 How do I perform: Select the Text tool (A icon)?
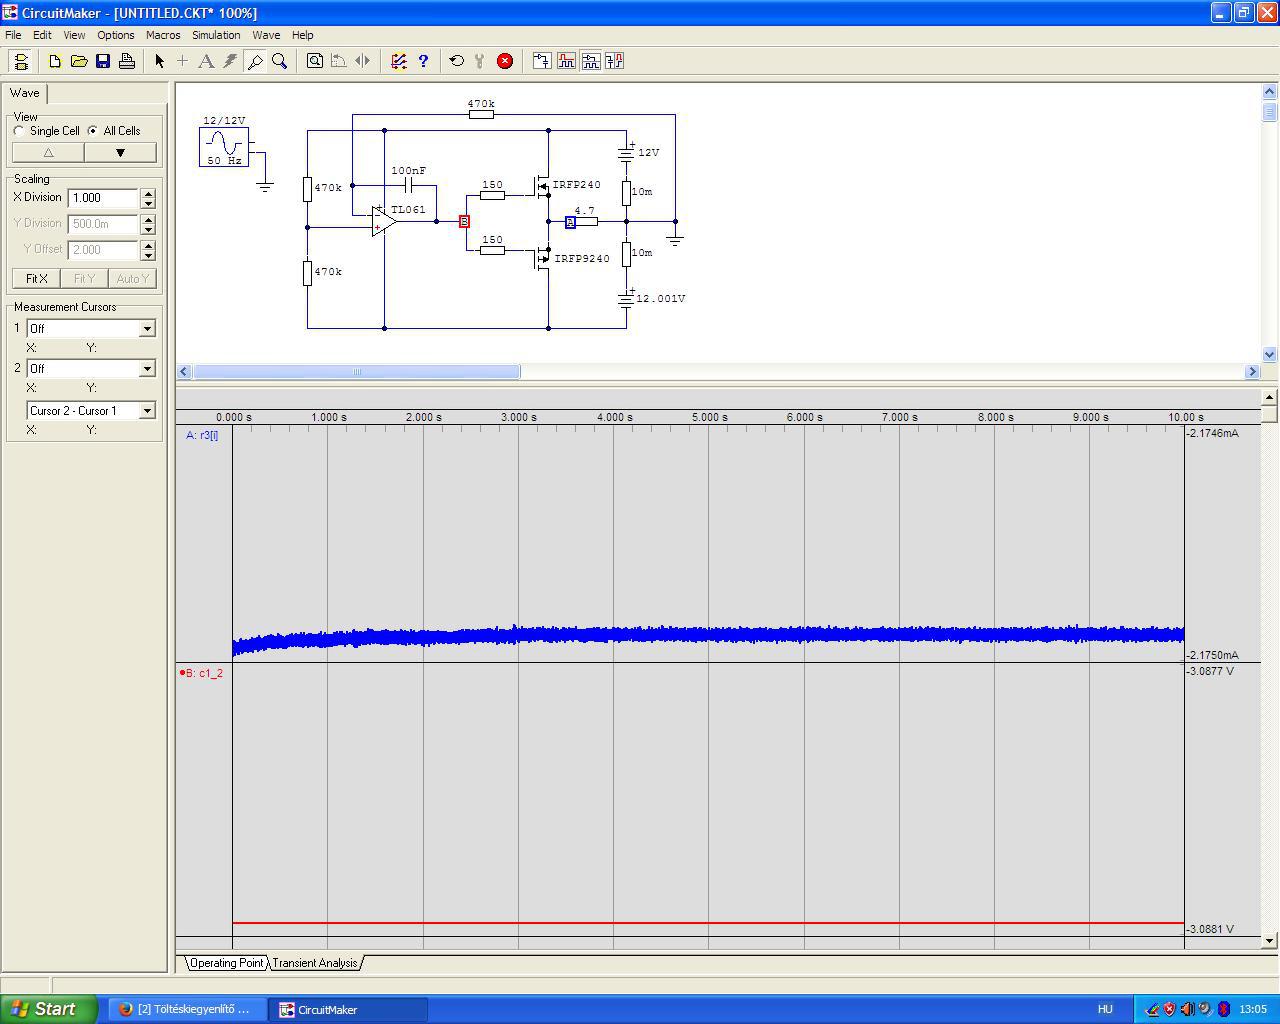pyautogui.click(x=206, y=61)
